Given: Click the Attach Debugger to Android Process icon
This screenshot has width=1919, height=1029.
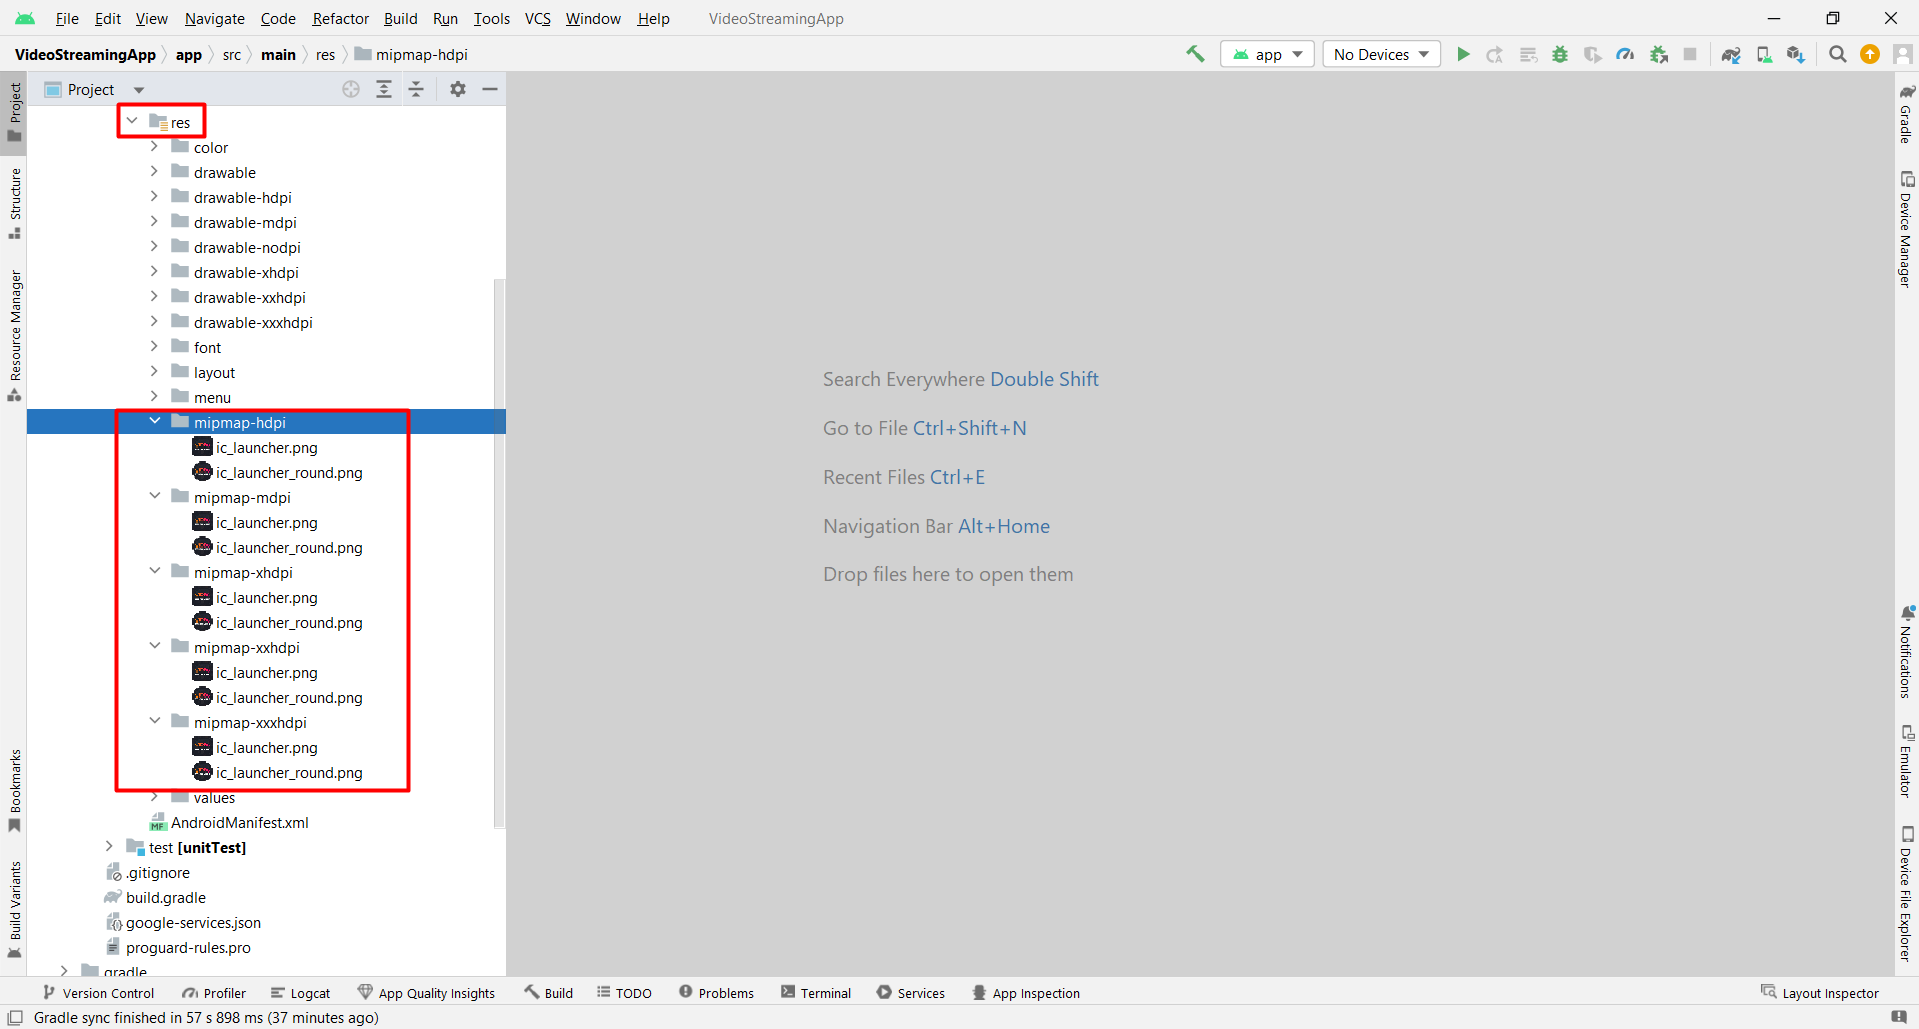Looking at the screenshot, I should pyautogui.click(x=1659, y=54).
